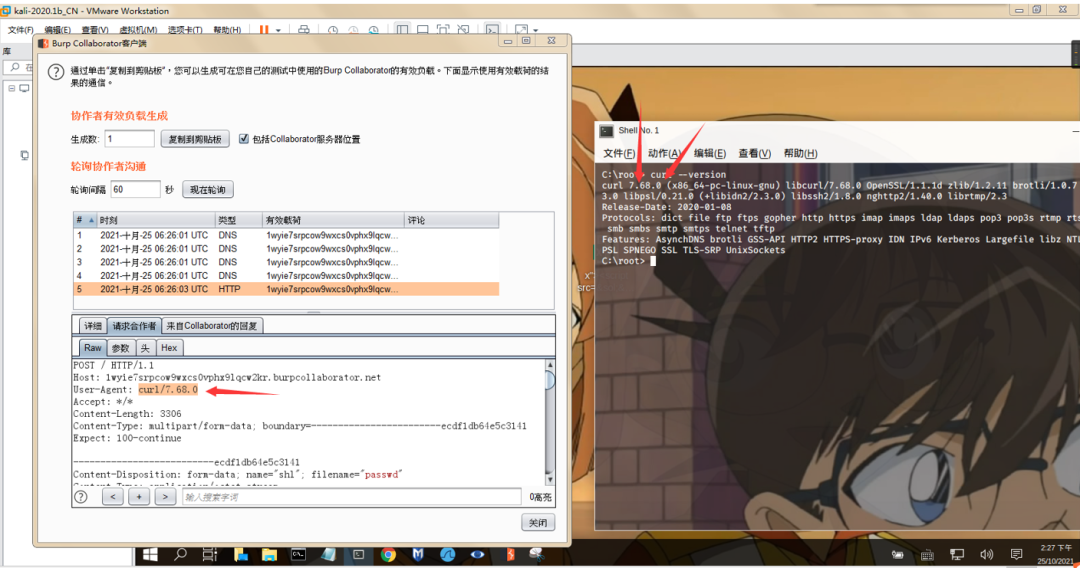Screen dimensions: 1080x568
Task: Open the VMware 帮助(H) menu
Action: (227, 30)
